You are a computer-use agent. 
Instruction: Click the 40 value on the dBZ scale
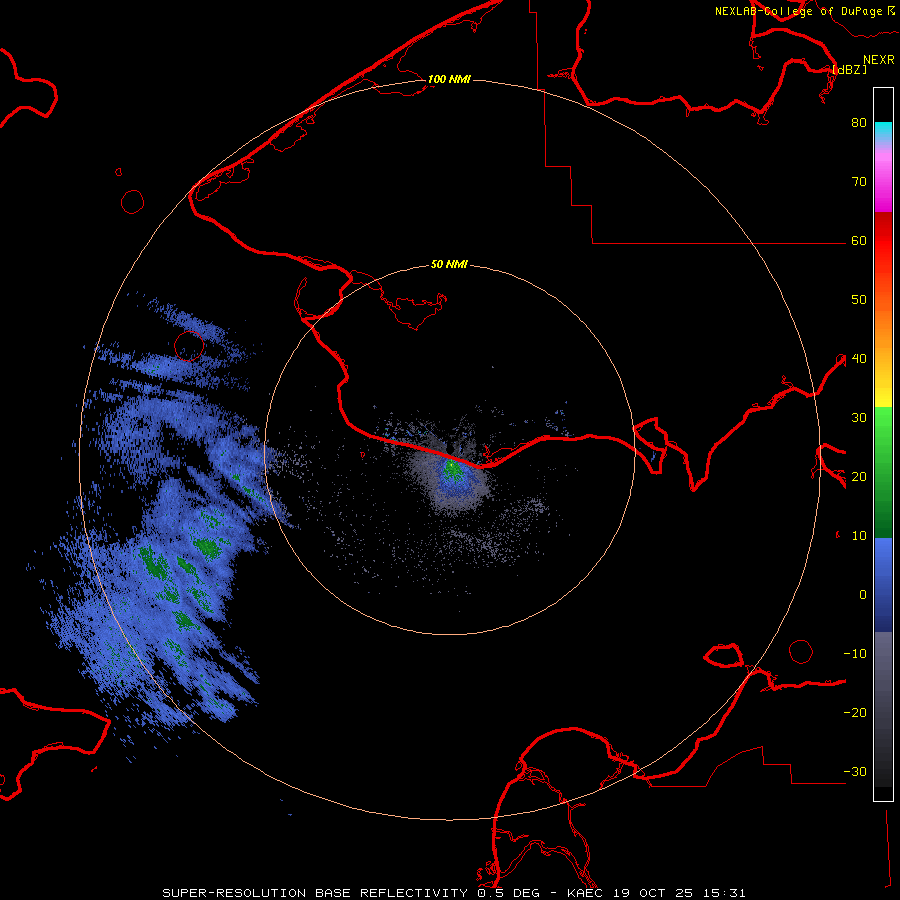tap(859, 359)
